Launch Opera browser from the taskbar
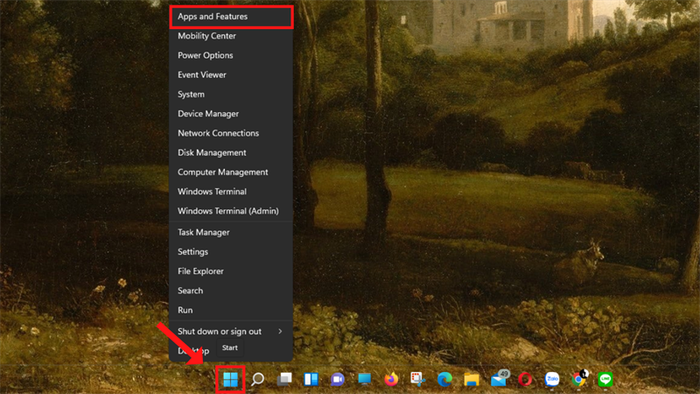The height and width of the screenshot is (394, 700). point(525,379)
